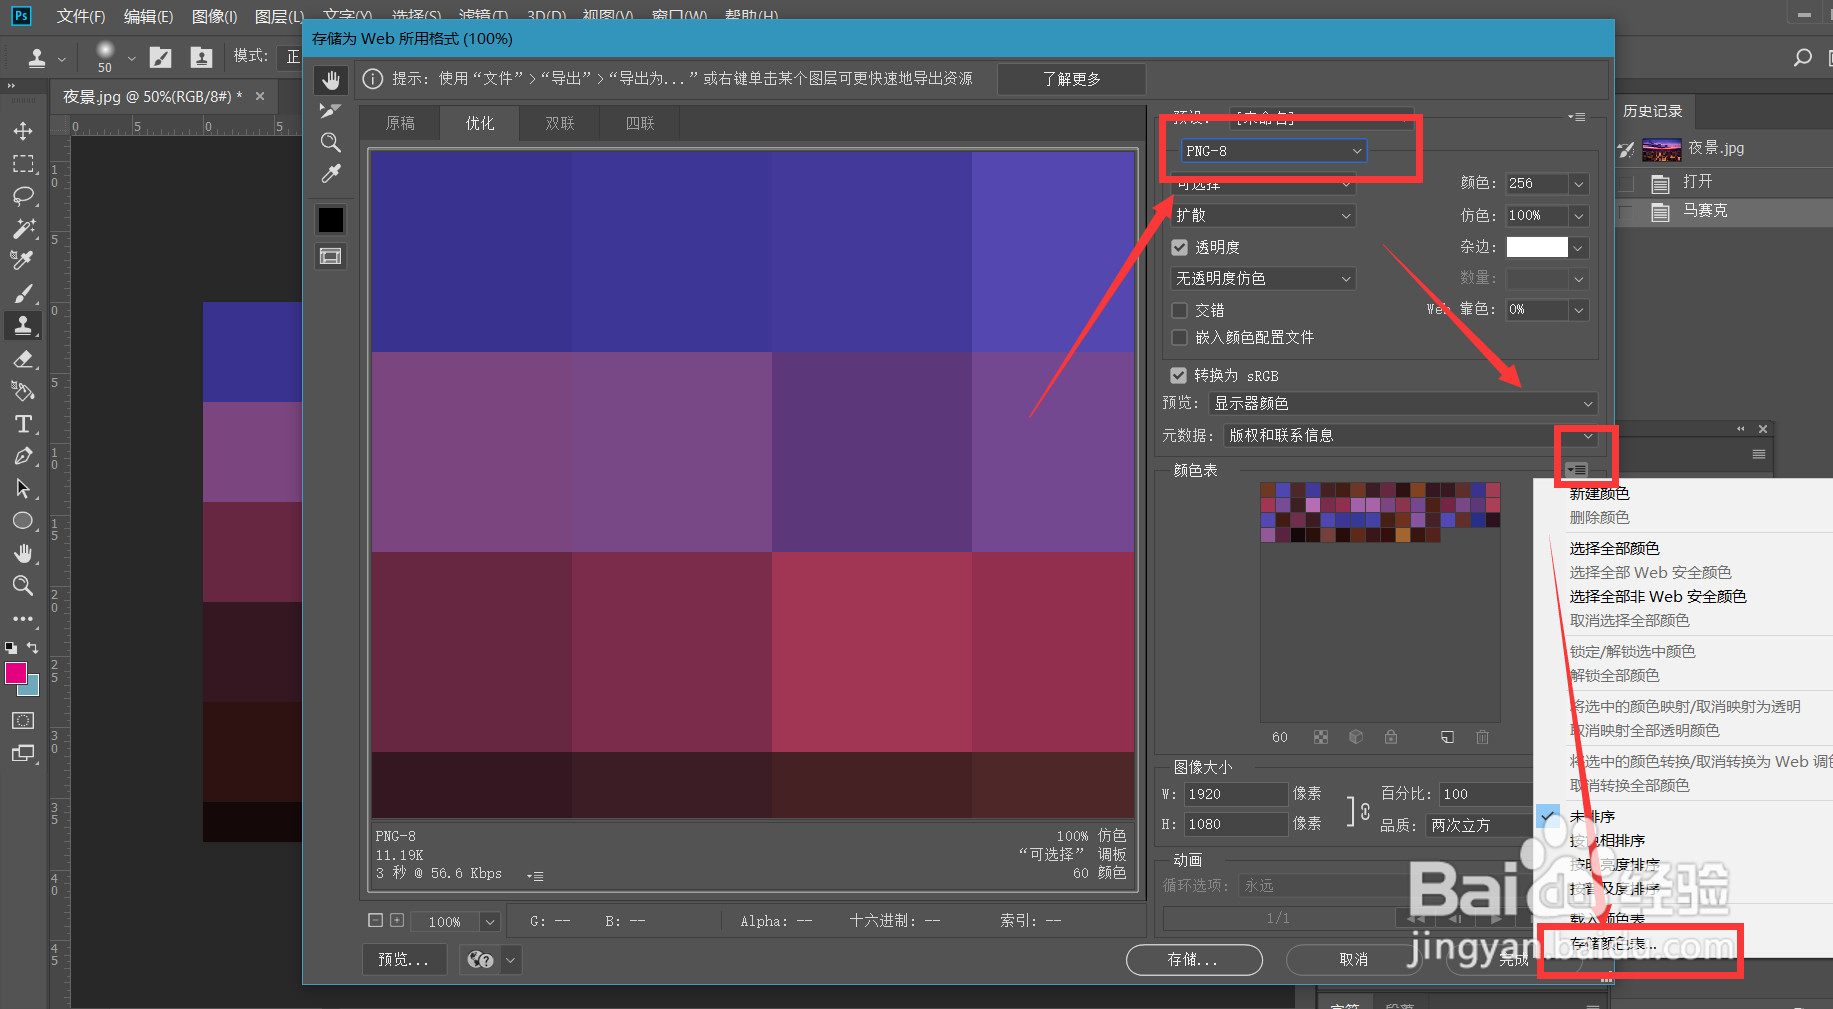Select the Ellipse shape tool
The height and width of the screenshot is (1009, 1833).
(23, 521)
